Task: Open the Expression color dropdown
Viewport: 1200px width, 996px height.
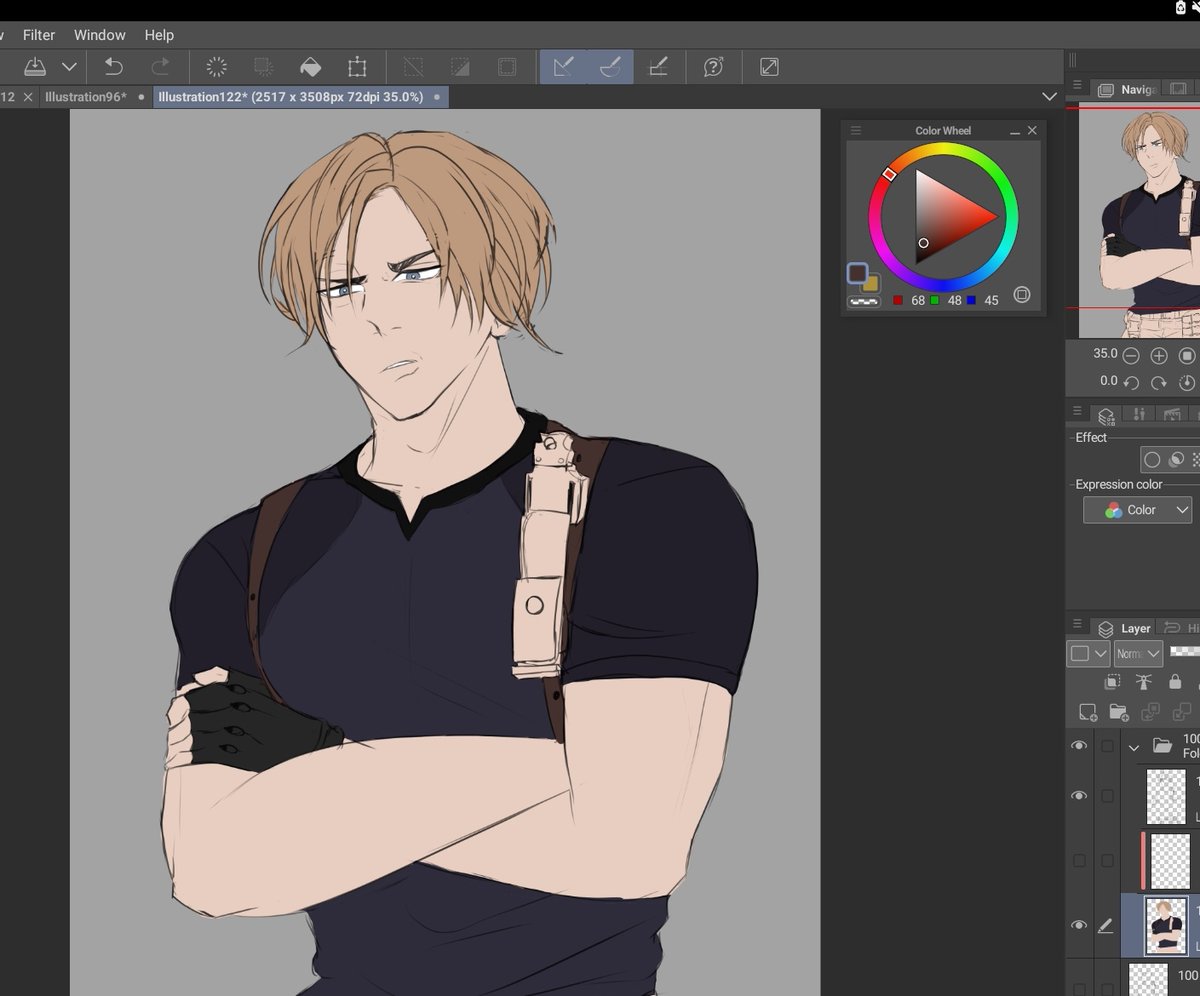Action: [1138, 510]
